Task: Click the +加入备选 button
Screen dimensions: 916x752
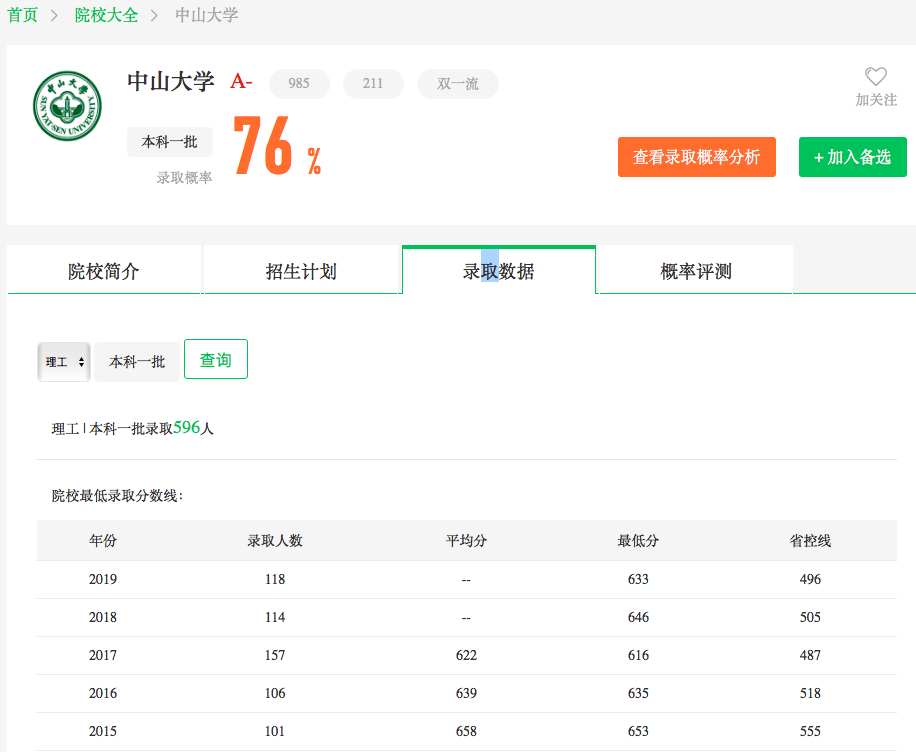Action: 852,157
